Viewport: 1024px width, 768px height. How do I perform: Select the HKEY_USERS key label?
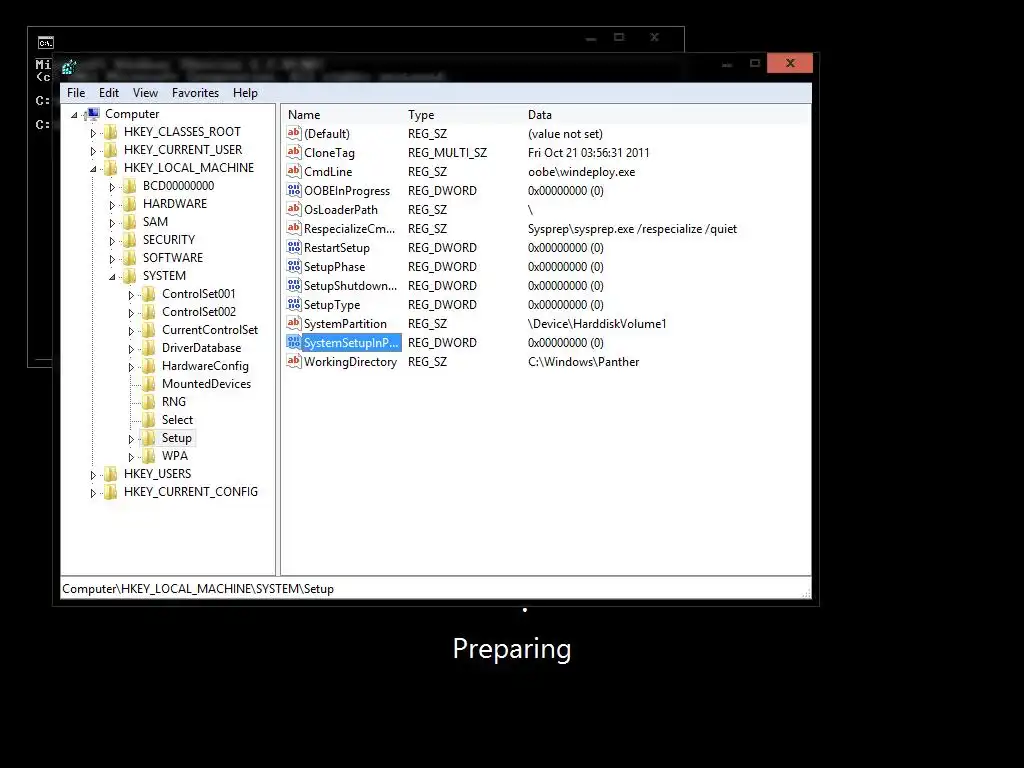157,473
